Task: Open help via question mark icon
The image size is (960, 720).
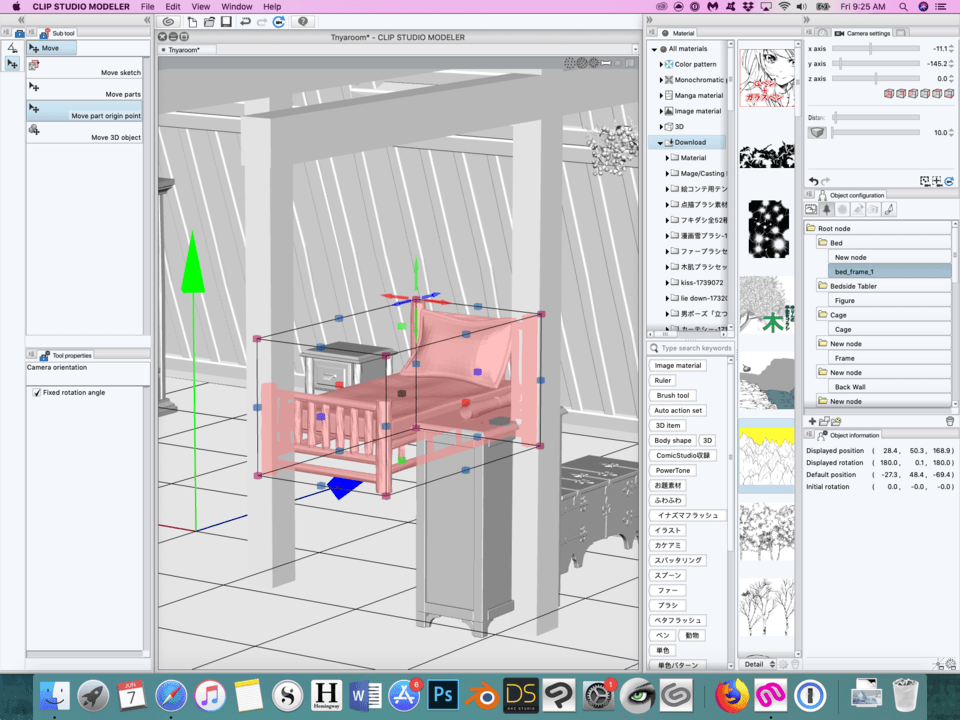Action: click(302, 22)
